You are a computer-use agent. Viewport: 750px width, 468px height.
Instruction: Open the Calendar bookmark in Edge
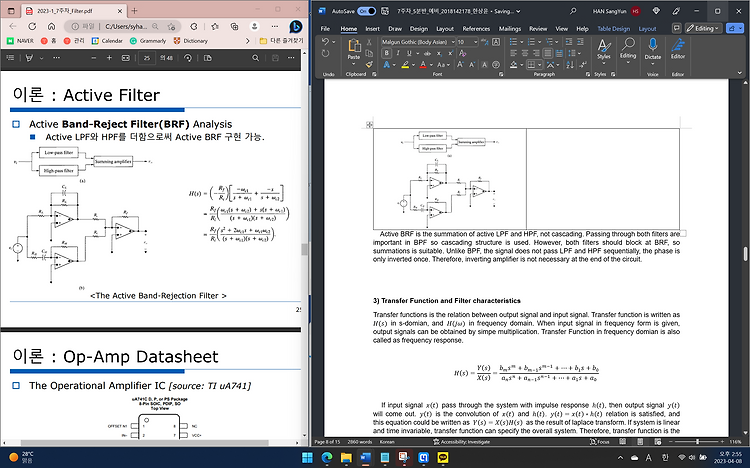coord(107,41)
